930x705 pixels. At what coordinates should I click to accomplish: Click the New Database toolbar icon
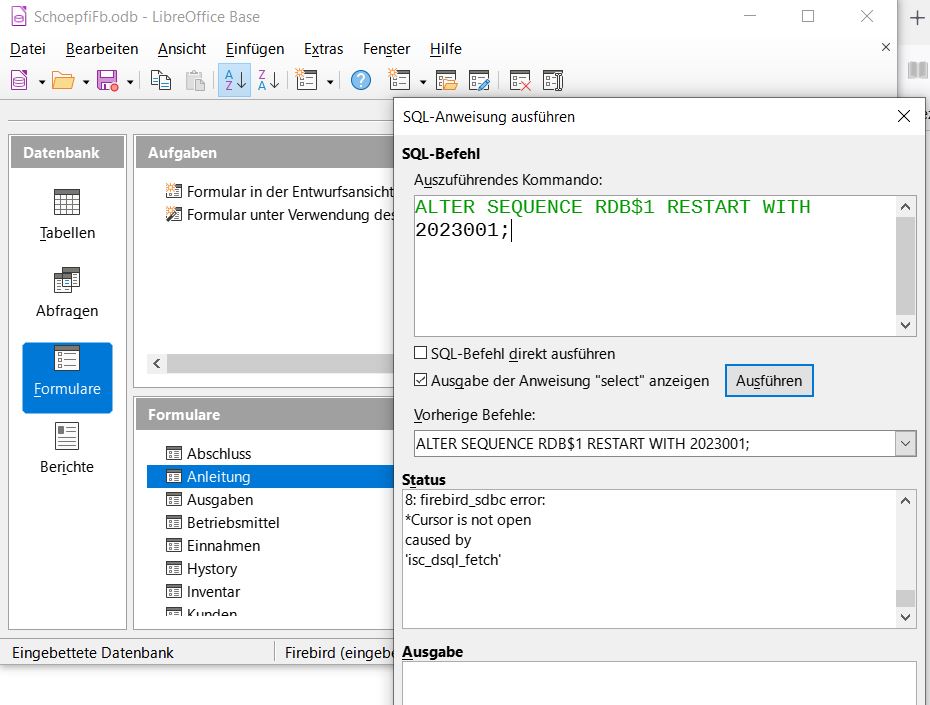pos(20,80)
